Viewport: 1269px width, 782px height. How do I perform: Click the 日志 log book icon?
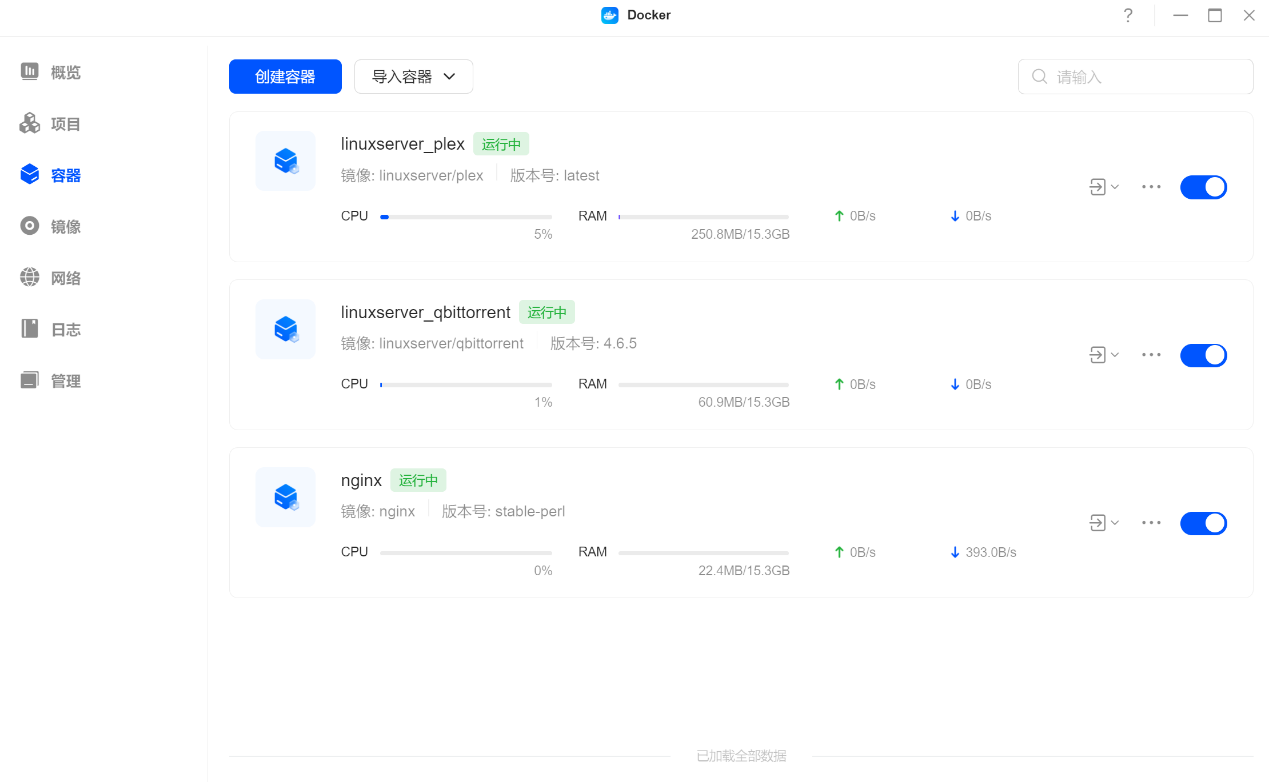[30, 329]
